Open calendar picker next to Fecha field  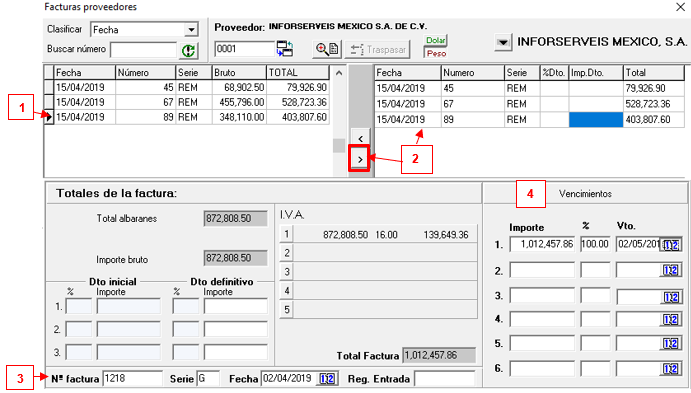point(327,379)
